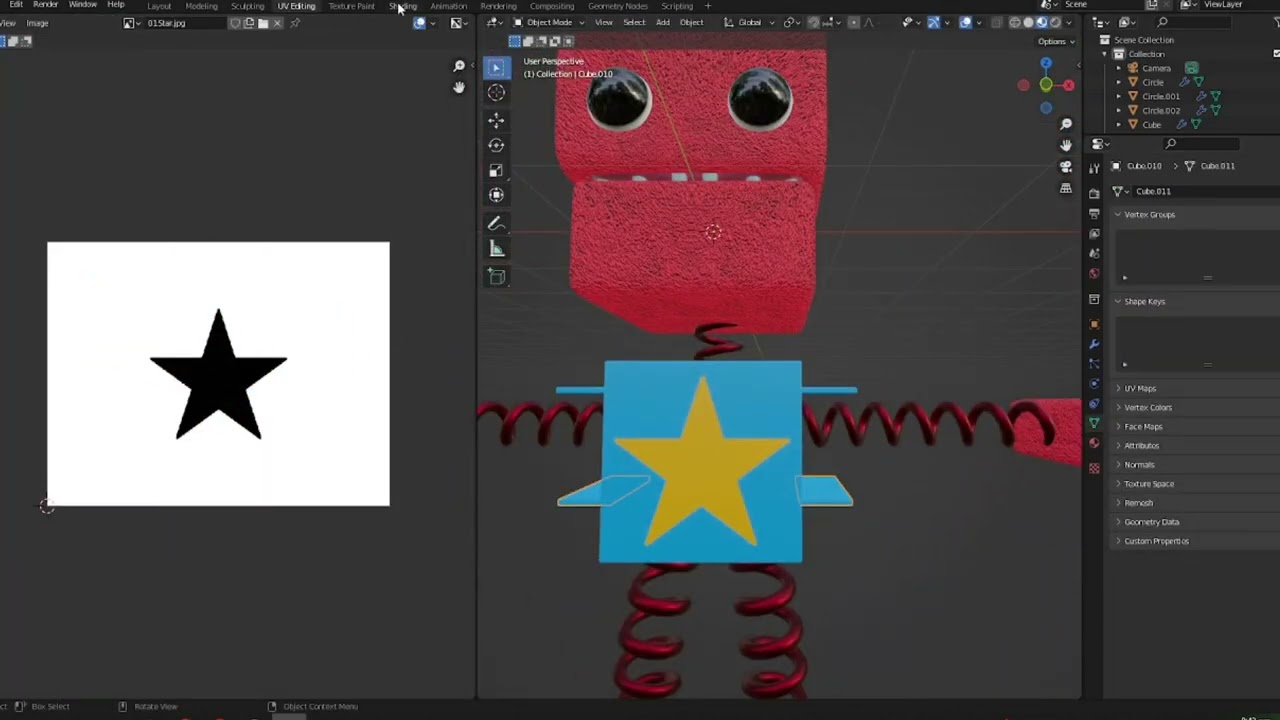1280x720 pixels.
Task: Click the pan hand icon in the image editor
Action: point(459,88)
